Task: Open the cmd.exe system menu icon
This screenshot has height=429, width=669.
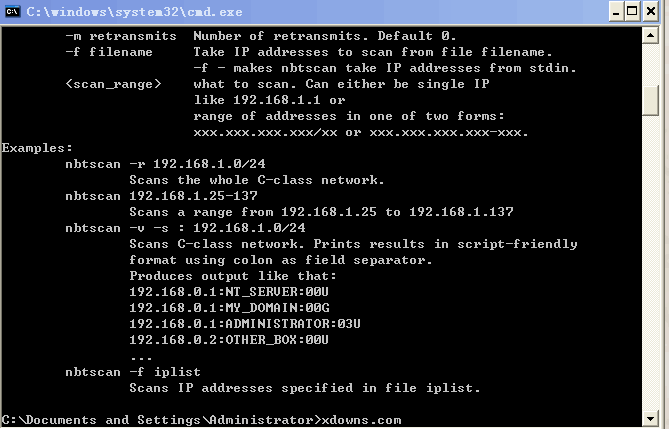Action: [x=12, y=12]
